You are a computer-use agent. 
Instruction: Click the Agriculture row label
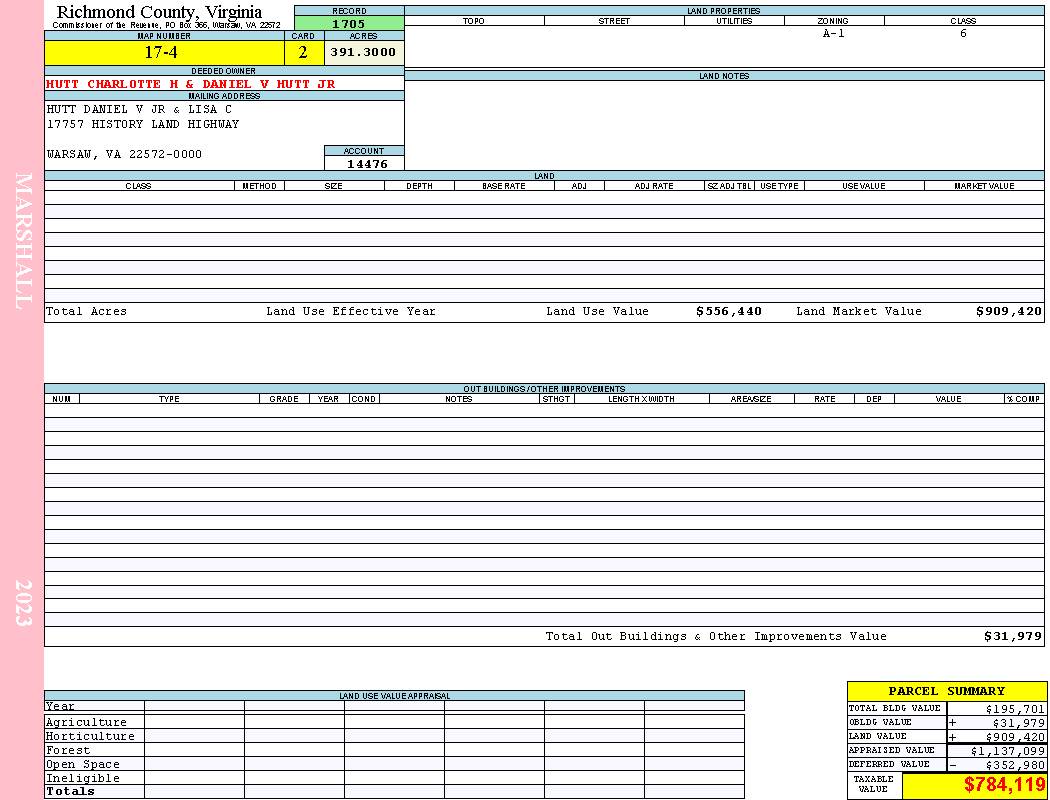point(86,722)
